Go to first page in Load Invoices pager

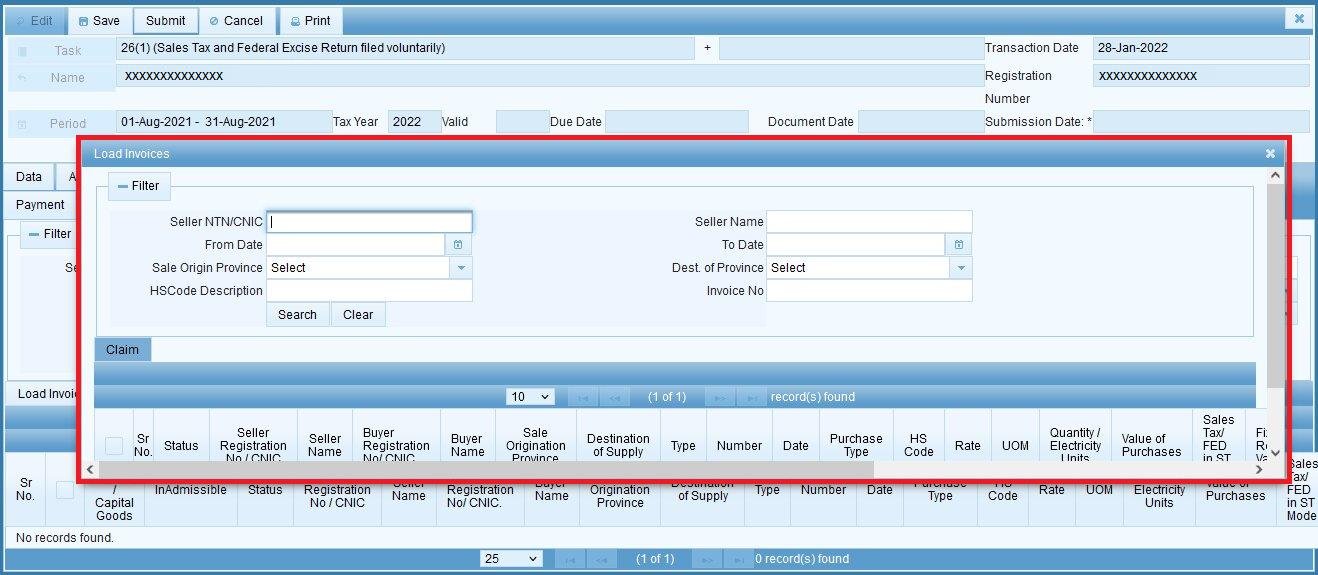pyautogui.click(x=583, y=397)
